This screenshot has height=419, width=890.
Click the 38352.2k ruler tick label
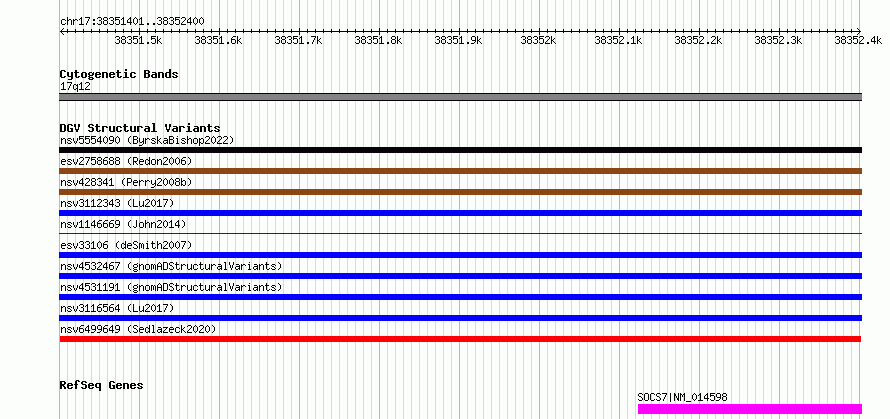point(698,40)
